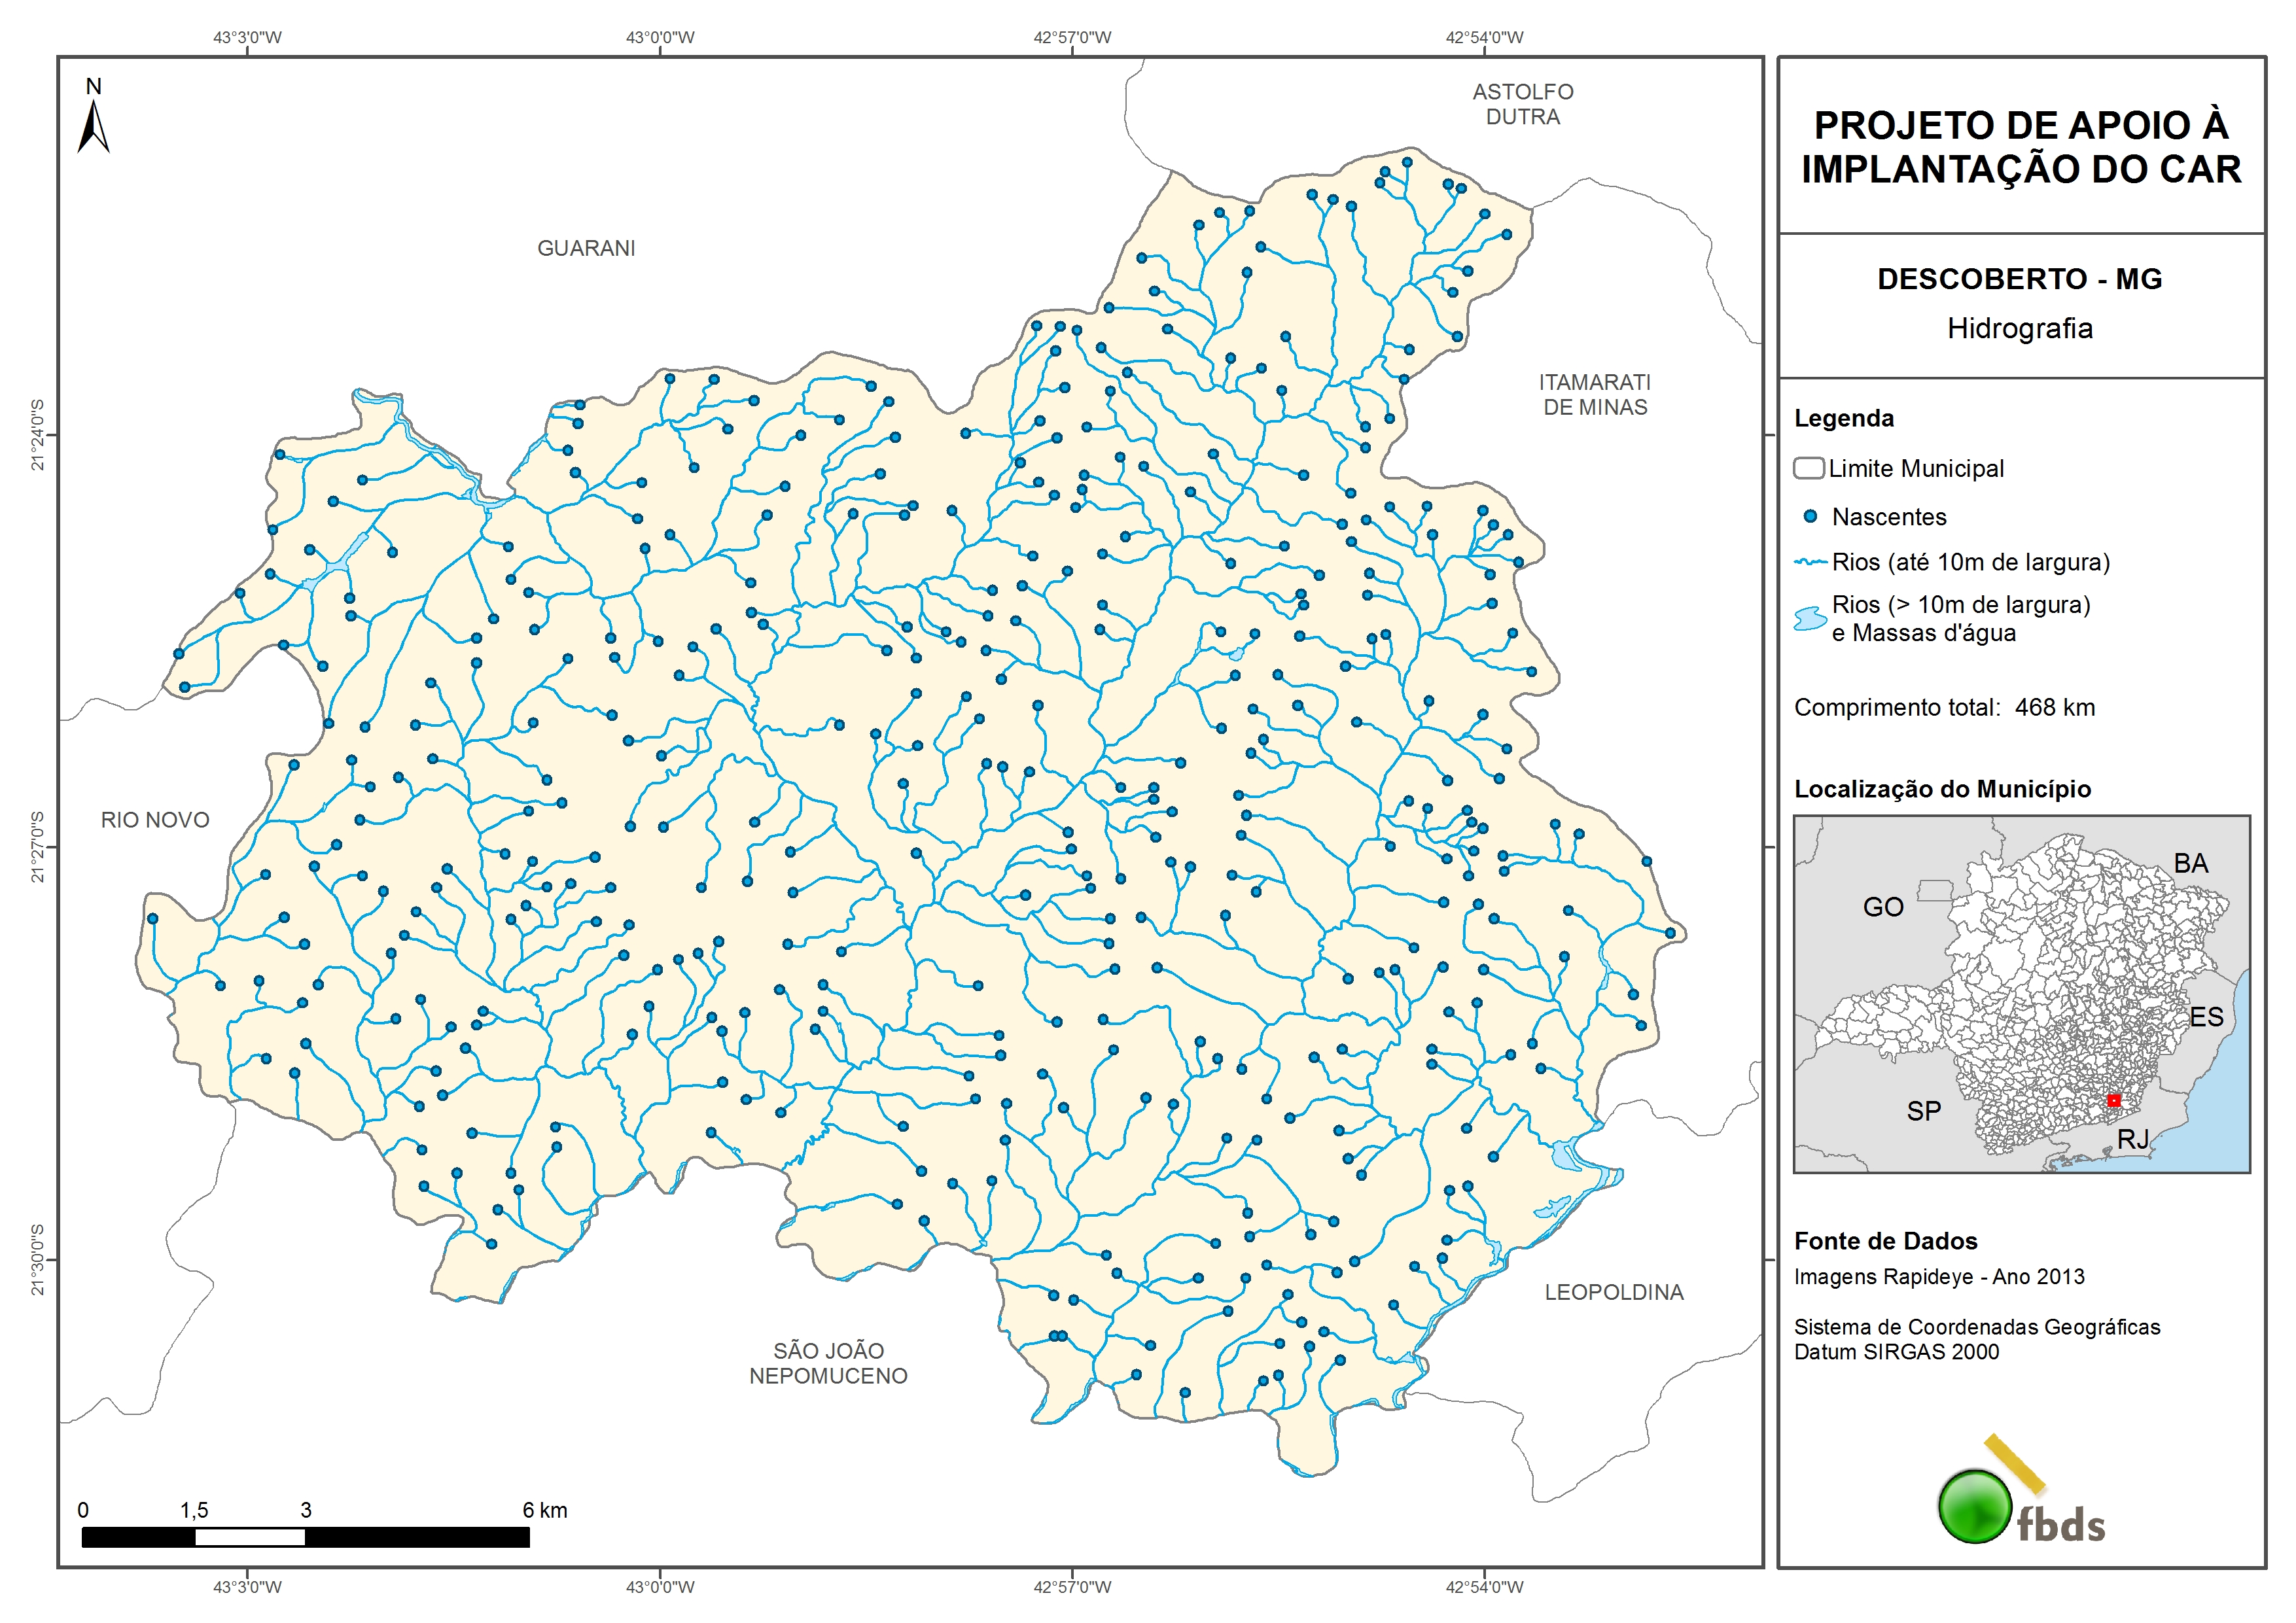This screenshot has height=1623, width=2296.
Task: Click the red municipality marker in locator map
Action: click(x=2114, y=1100)
